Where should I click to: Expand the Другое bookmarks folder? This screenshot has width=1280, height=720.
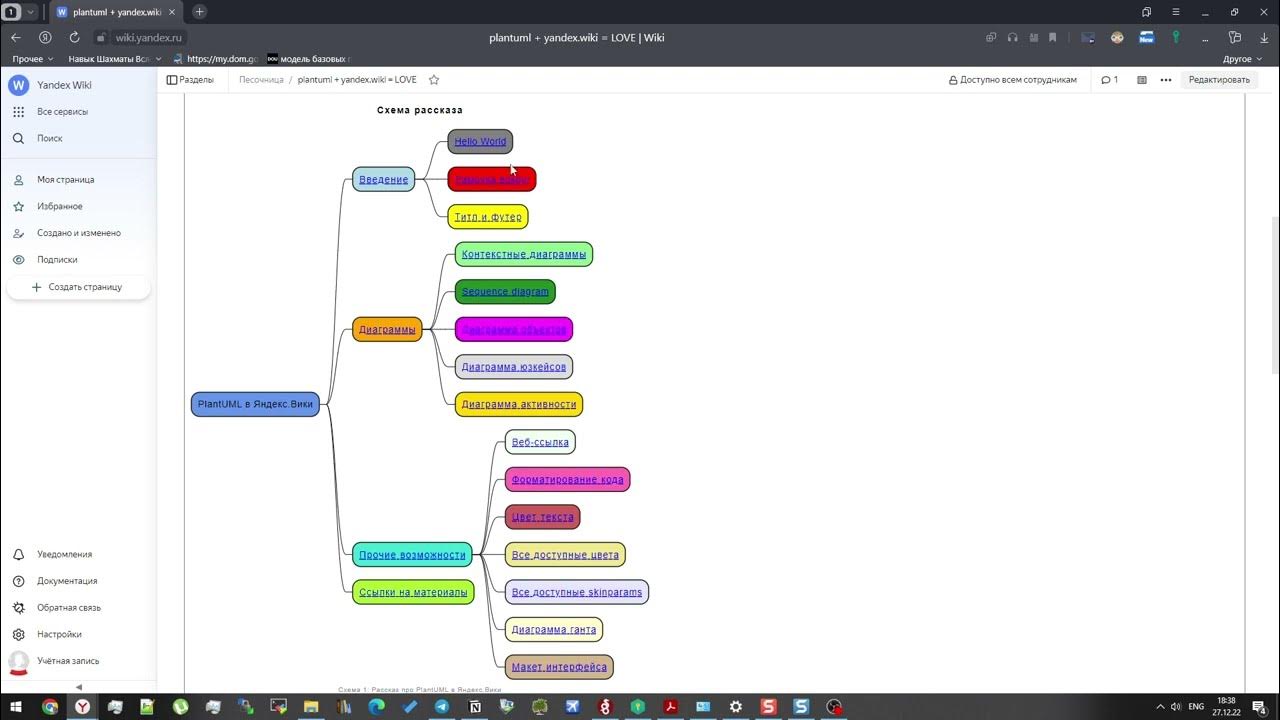point(1242,59)
